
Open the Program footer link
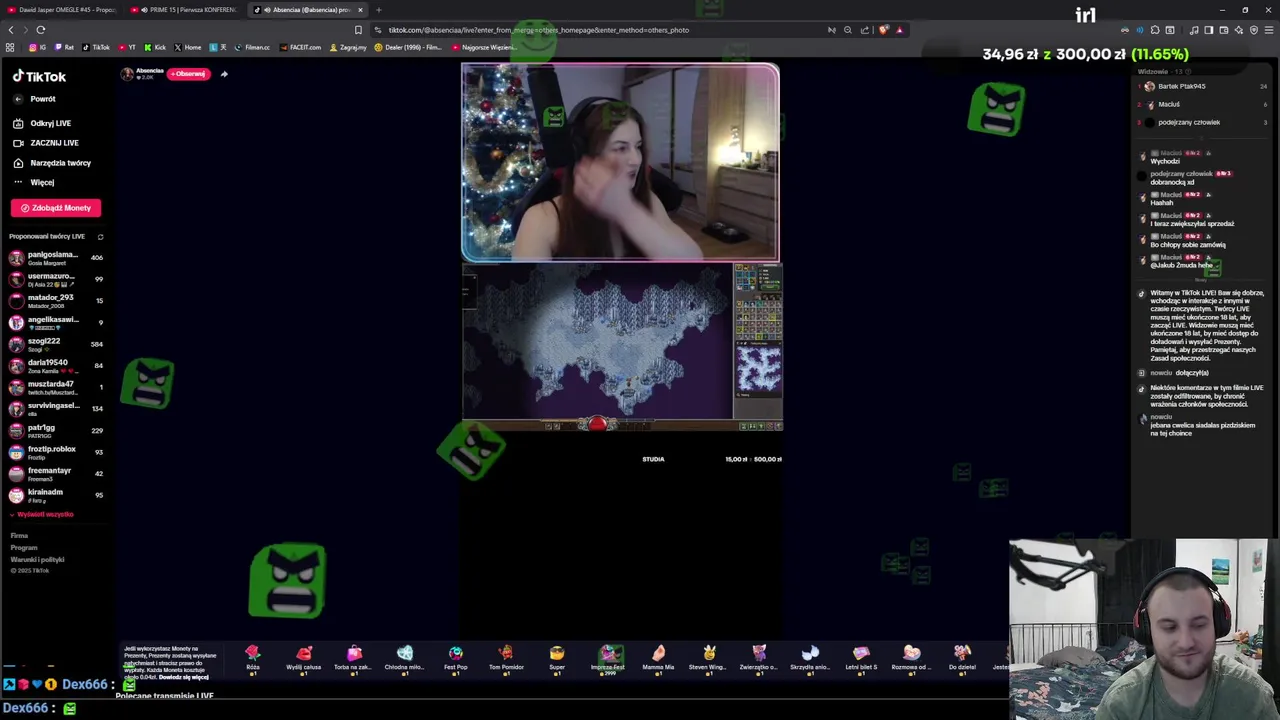24,548
